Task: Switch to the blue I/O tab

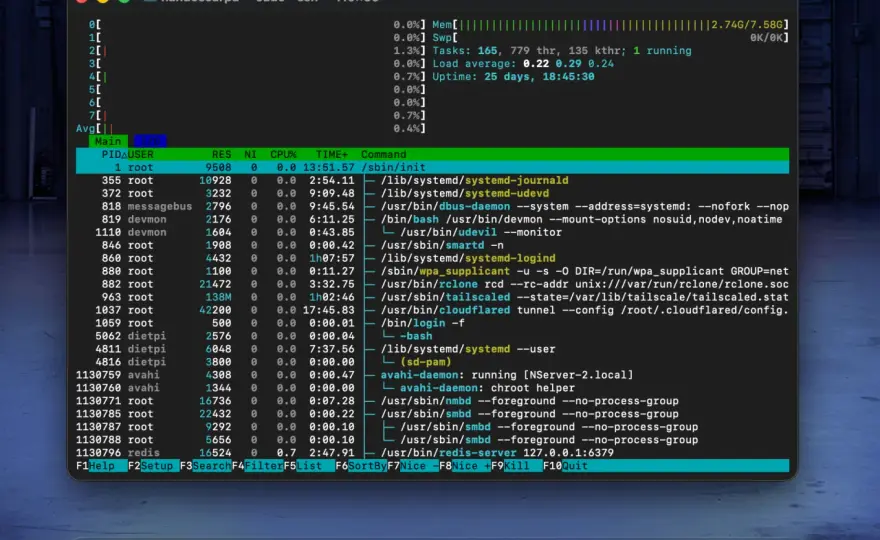Action: tap(150, 141)
